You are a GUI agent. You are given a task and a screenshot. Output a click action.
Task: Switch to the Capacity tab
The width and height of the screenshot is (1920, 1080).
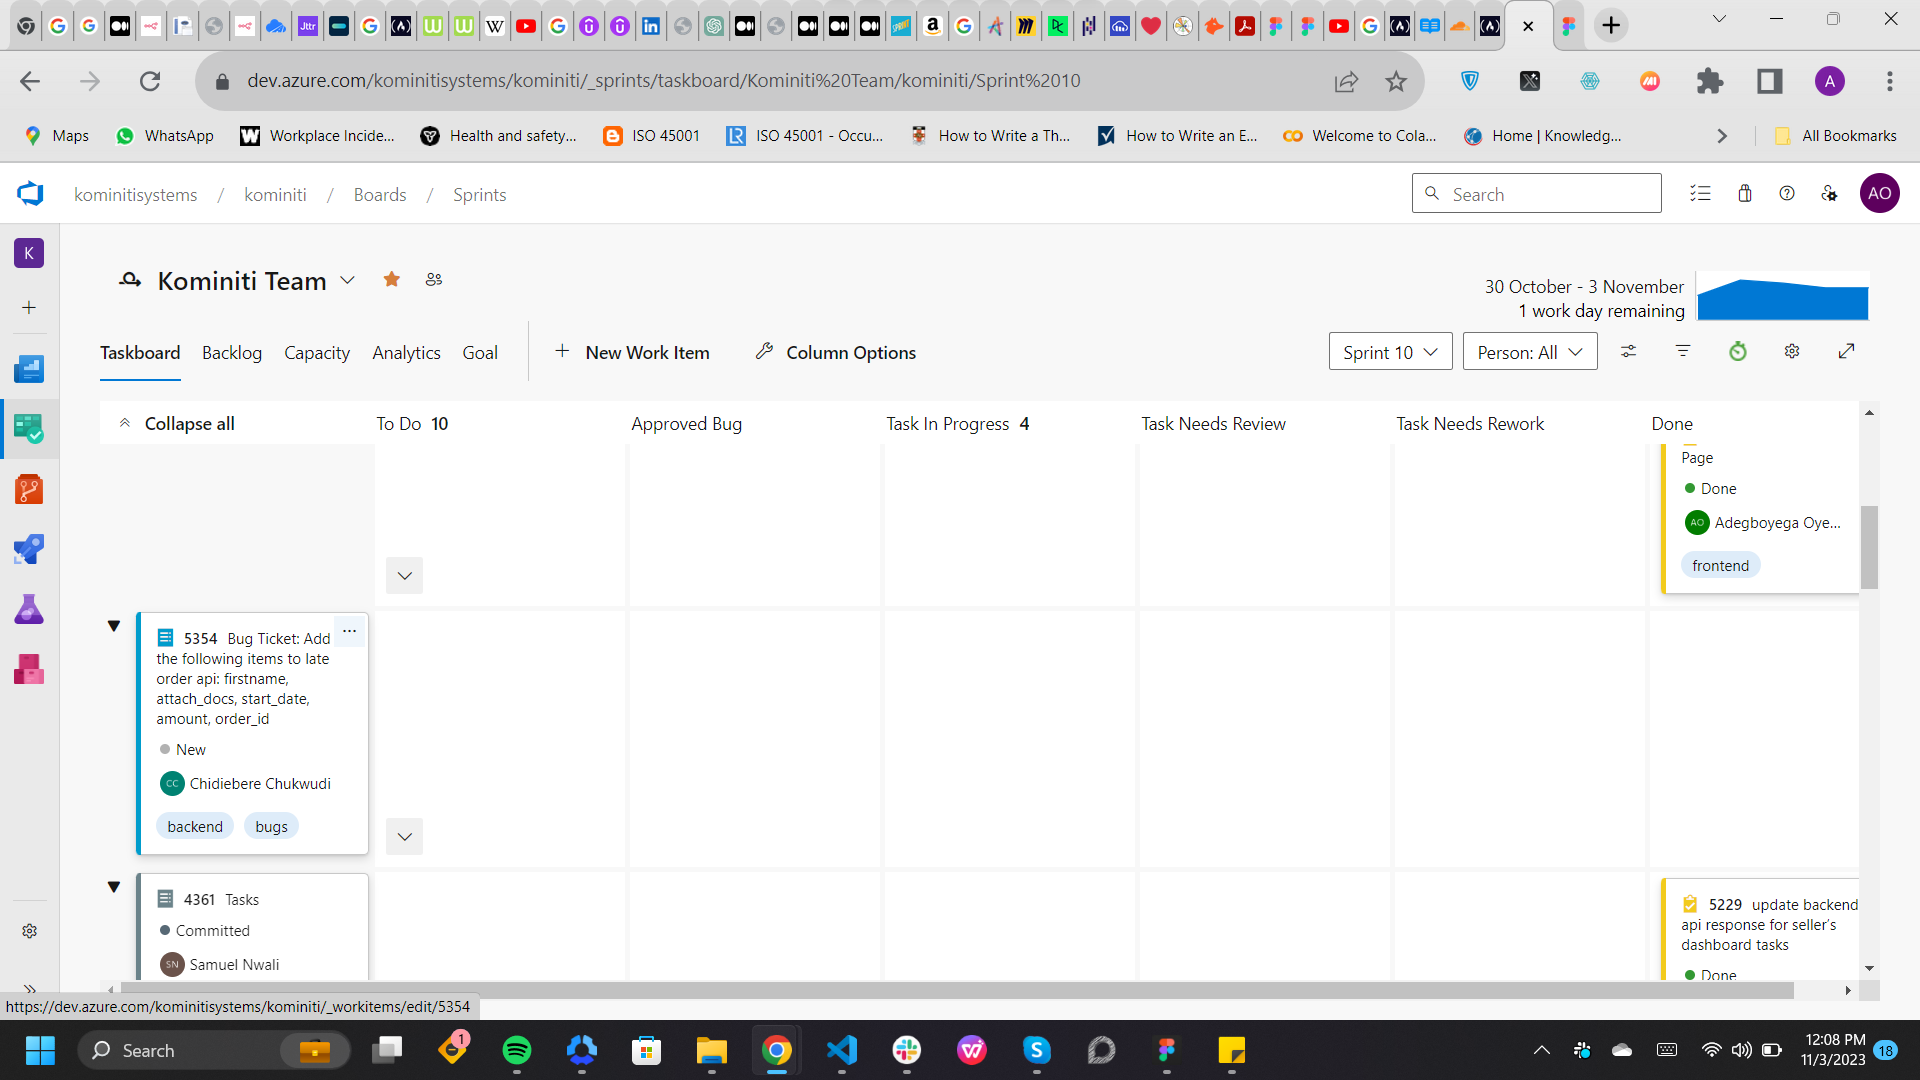point(317,353)
